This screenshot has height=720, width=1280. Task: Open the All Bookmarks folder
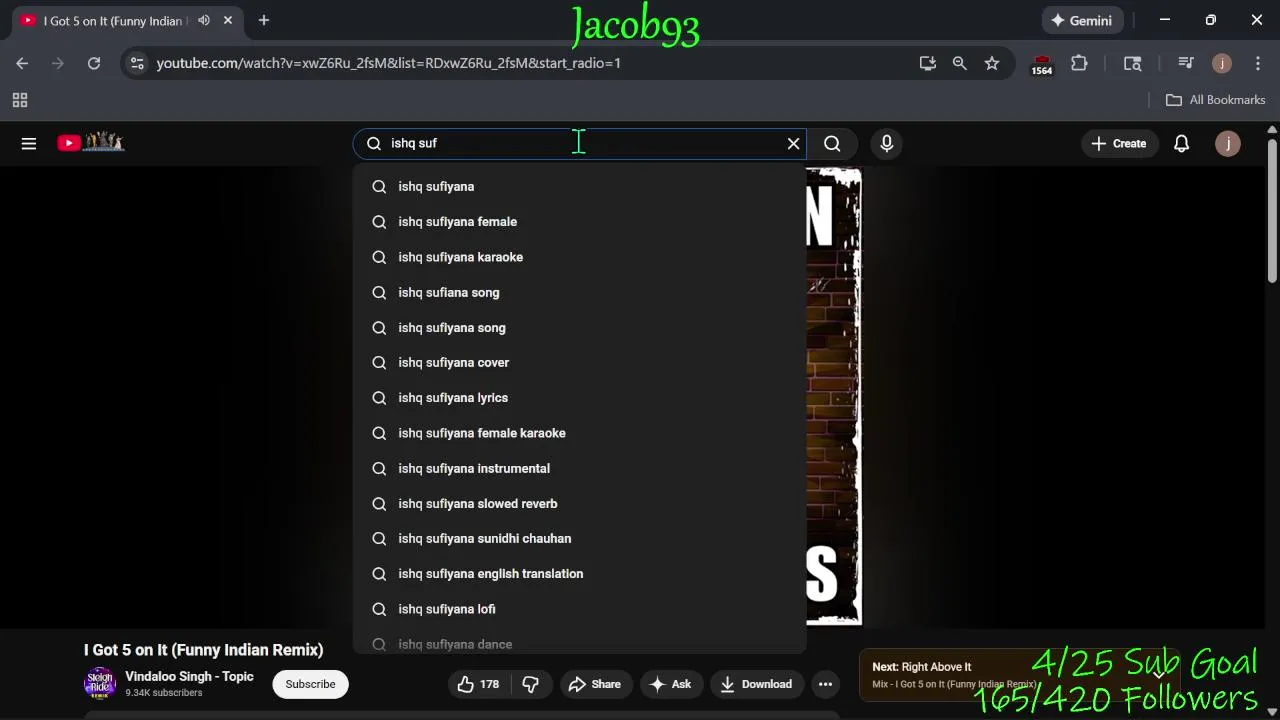[x=1216, y=100]
